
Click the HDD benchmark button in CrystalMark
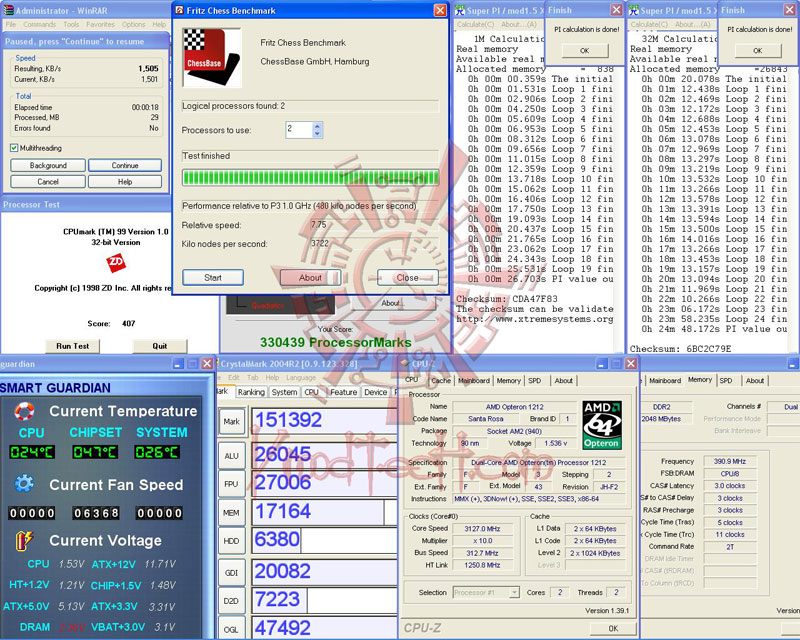(x=231, y=541)
